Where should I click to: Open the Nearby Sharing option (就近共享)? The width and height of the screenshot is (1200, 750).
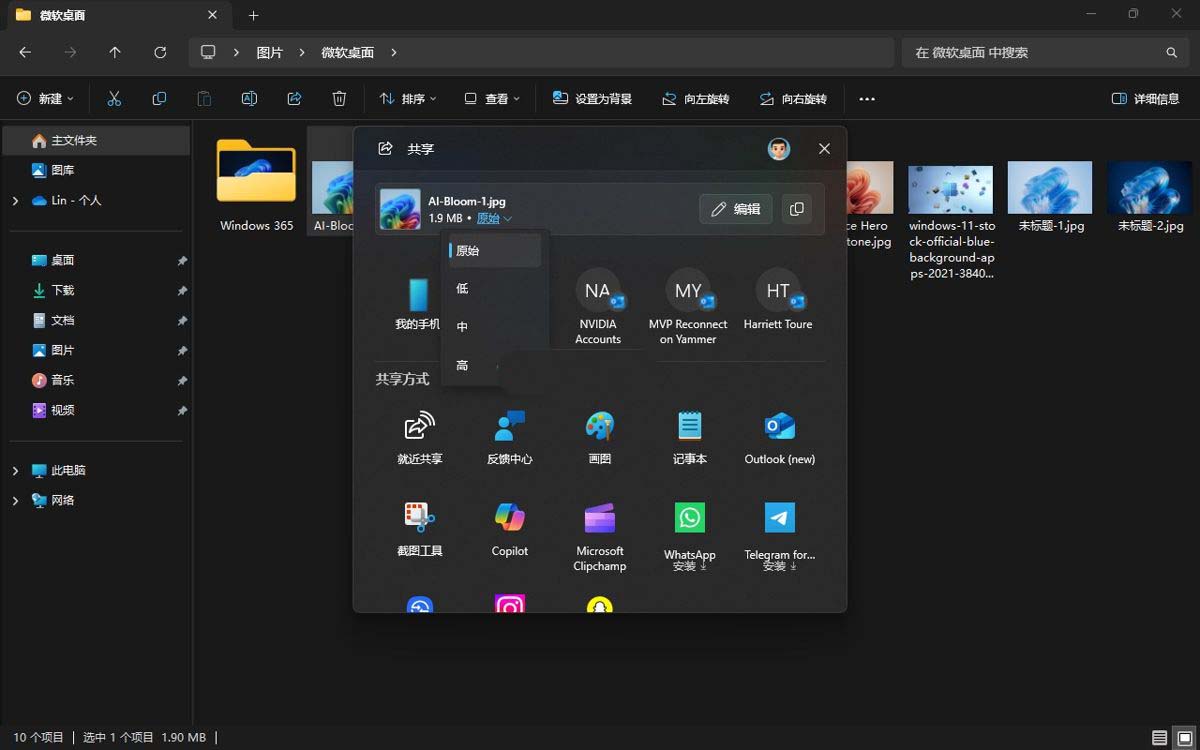coord(420,438)
